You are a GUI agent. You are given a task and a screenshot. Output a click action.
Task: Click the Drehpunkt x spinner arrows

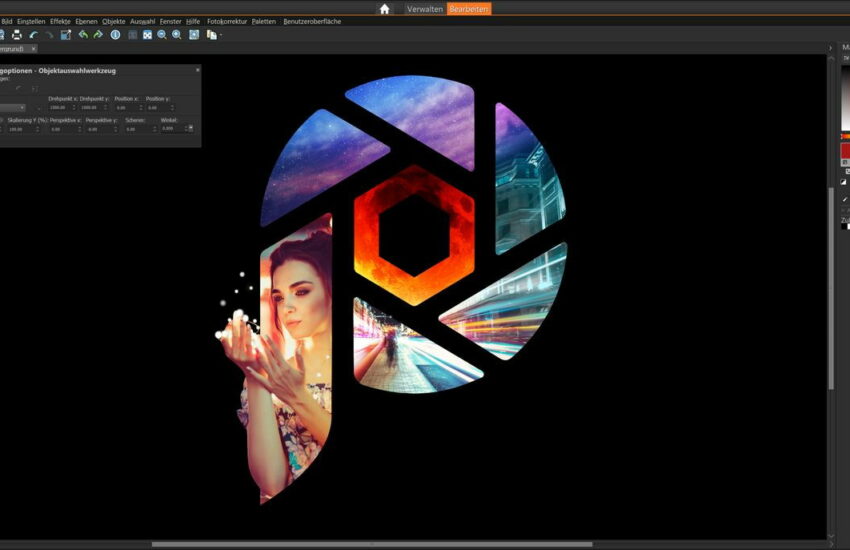tap(74, 108)
